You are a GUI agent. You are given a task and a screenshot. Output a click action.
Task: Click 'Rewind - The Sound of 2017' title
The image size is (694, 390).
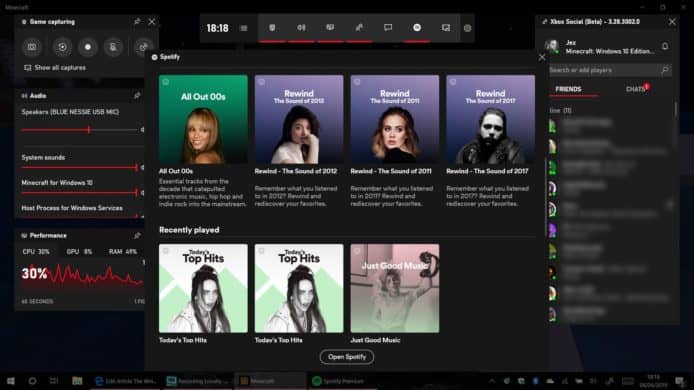pyautogui.click(x=487, y=171)
